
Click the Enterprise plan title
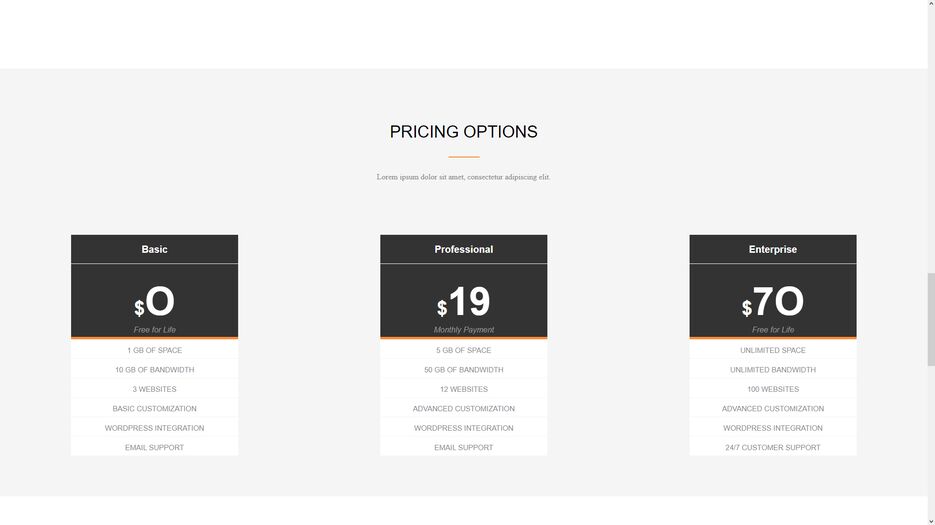773,249
